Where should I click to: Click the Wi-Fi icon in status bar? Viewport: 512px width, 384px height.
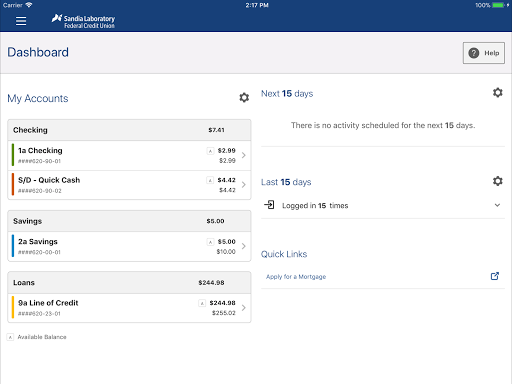click(29, 5)
